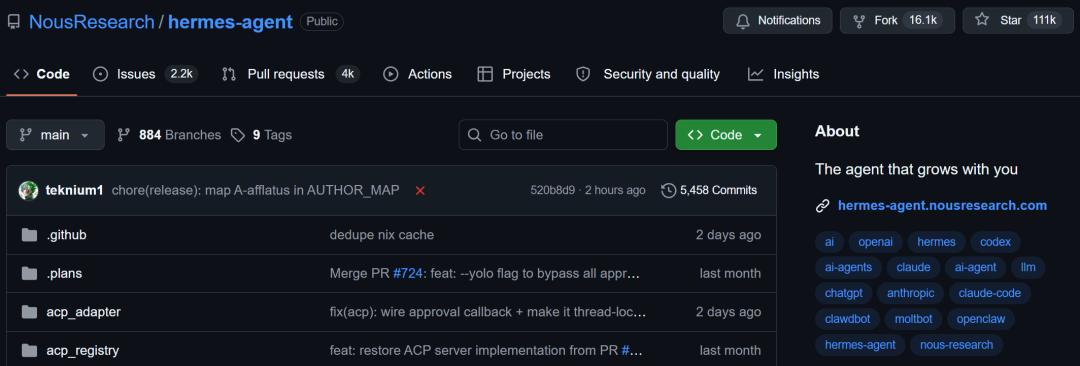Click the 'hermes' topic tag
This screenshot has width=1080, height=366.
pos(936,242)
